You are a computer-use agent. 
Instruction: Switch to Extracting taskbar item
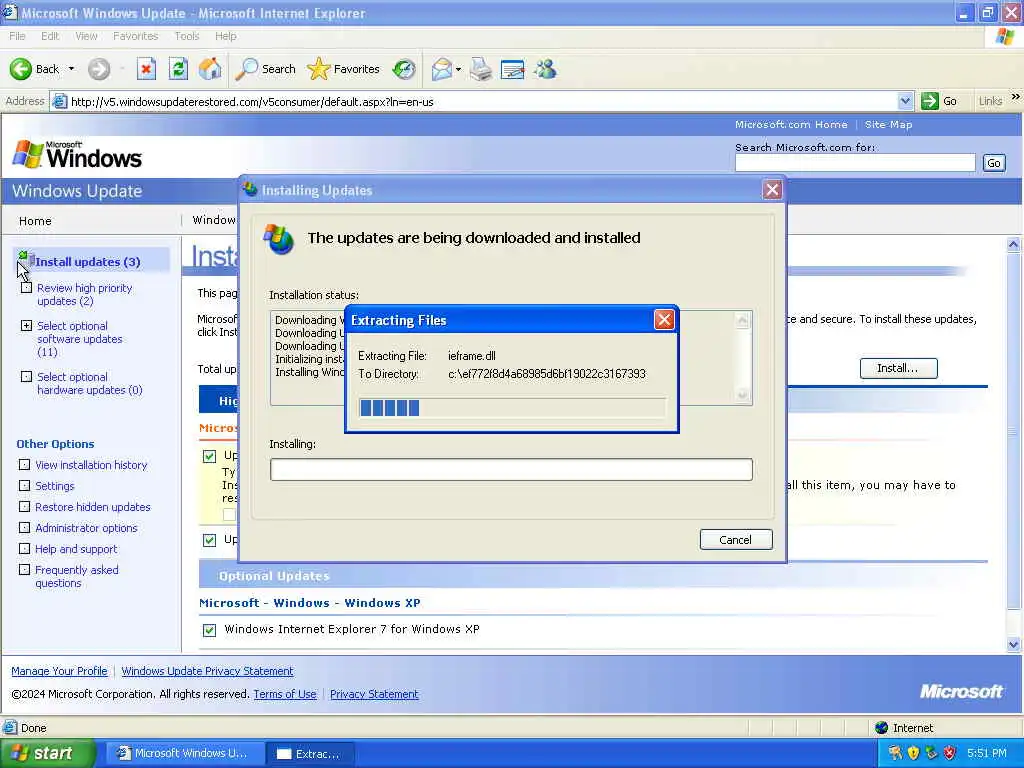[310, 753]
